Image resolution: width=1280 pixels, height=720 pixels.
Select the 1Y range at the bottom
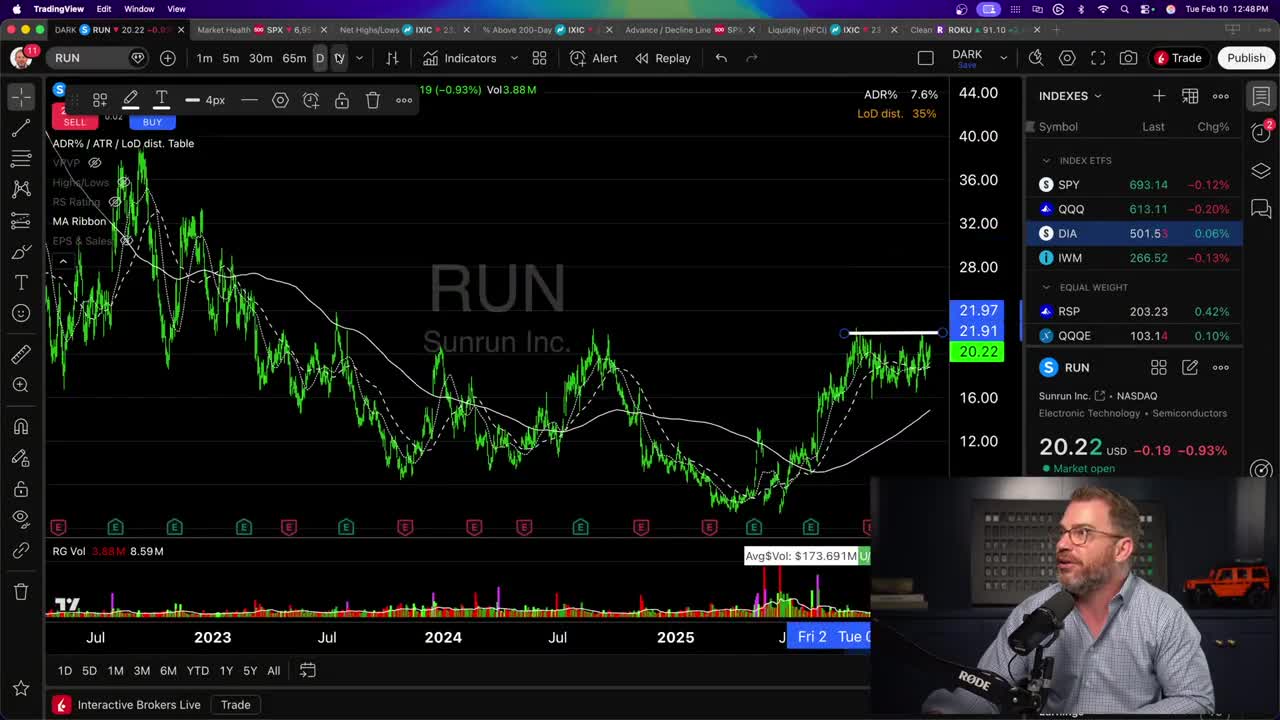click(226, 670)
